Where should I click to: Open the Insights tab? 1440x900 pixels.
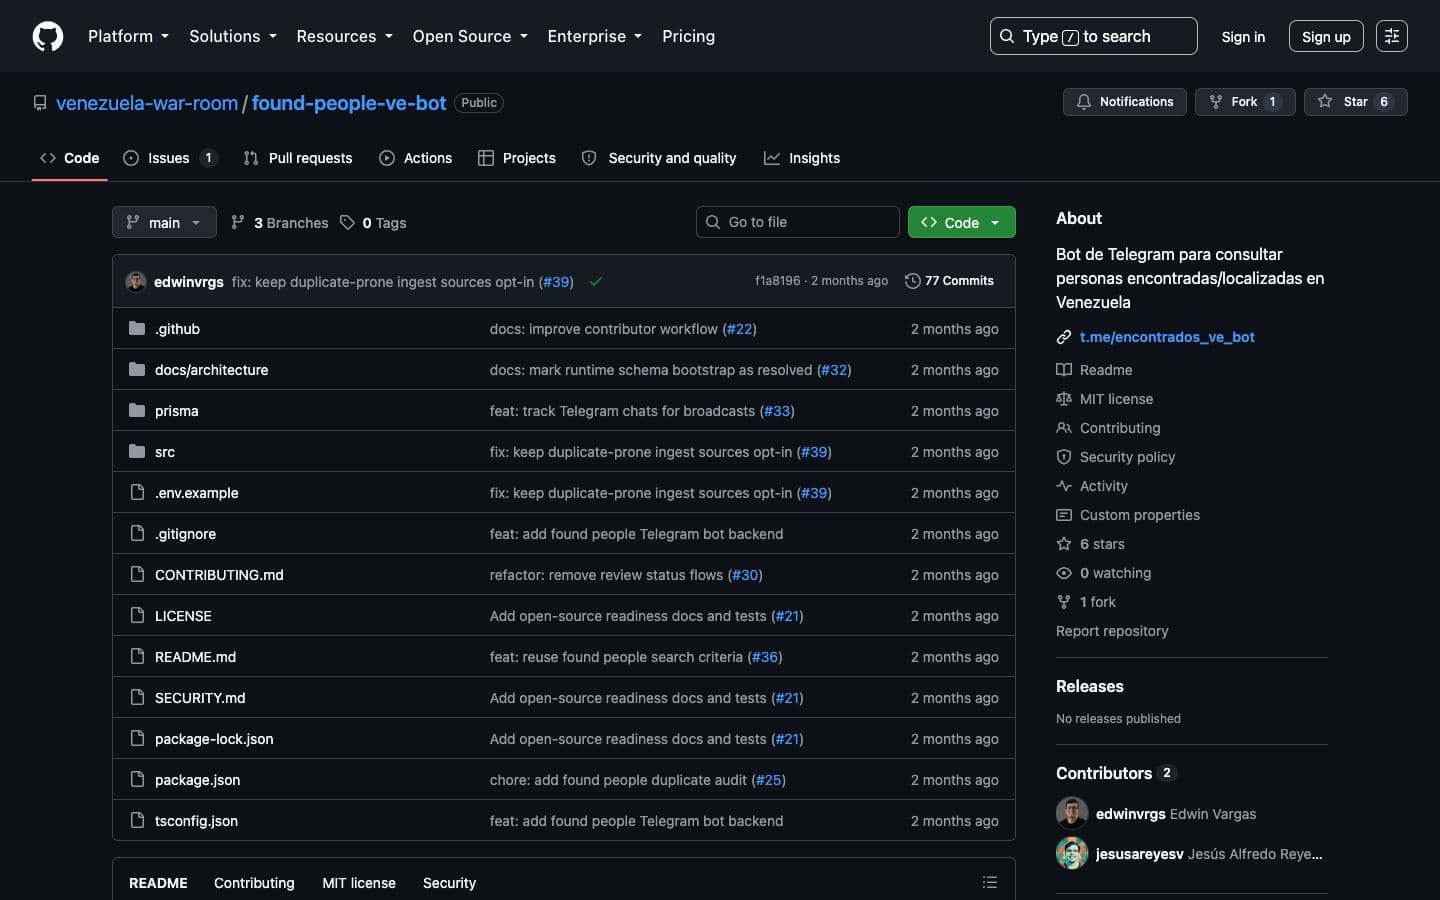[802, 158]
